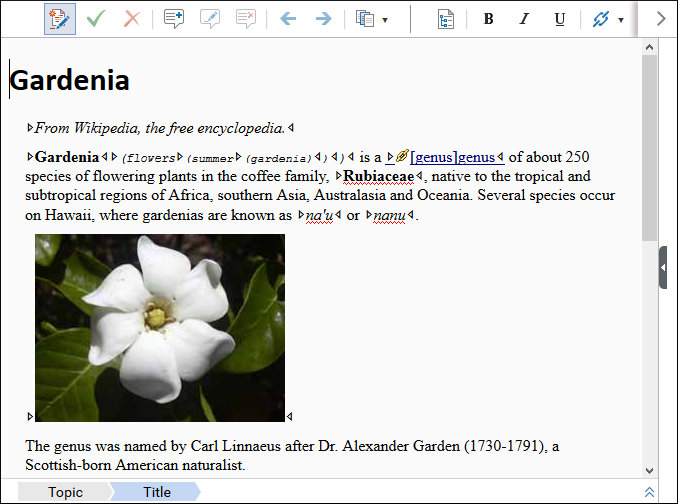Add a new comment
Viewport: 678px width, 504px height.
click(x=174, y=19)
